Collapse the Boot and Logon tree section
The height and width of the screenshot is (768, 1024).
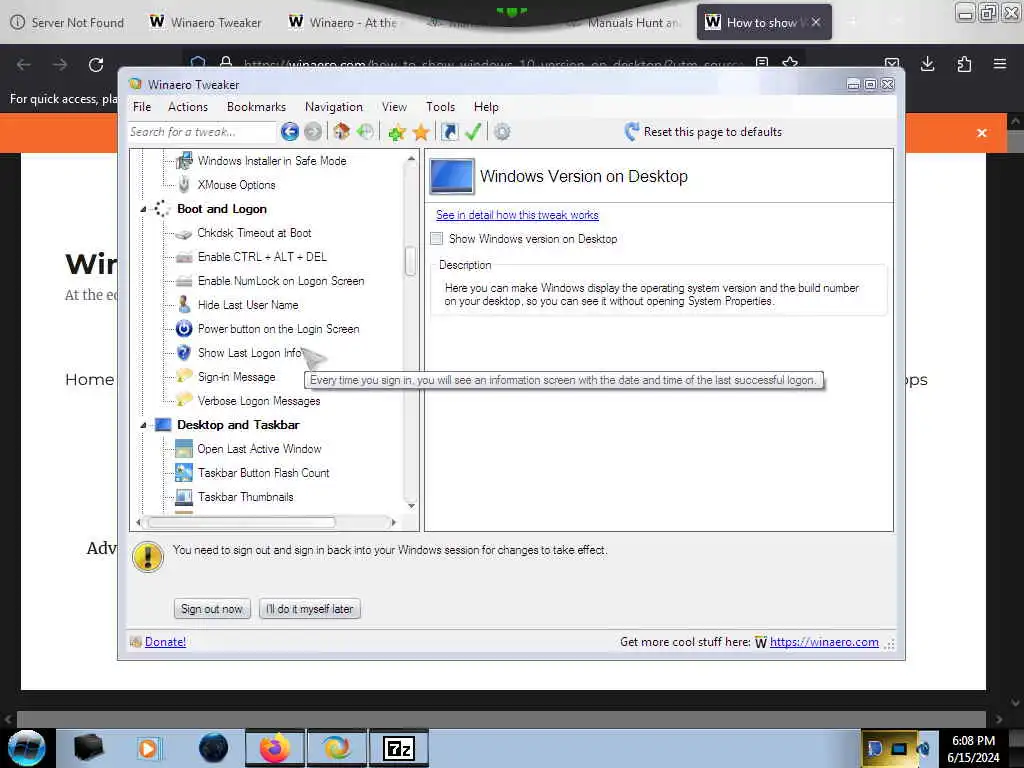tap(143, 209)
